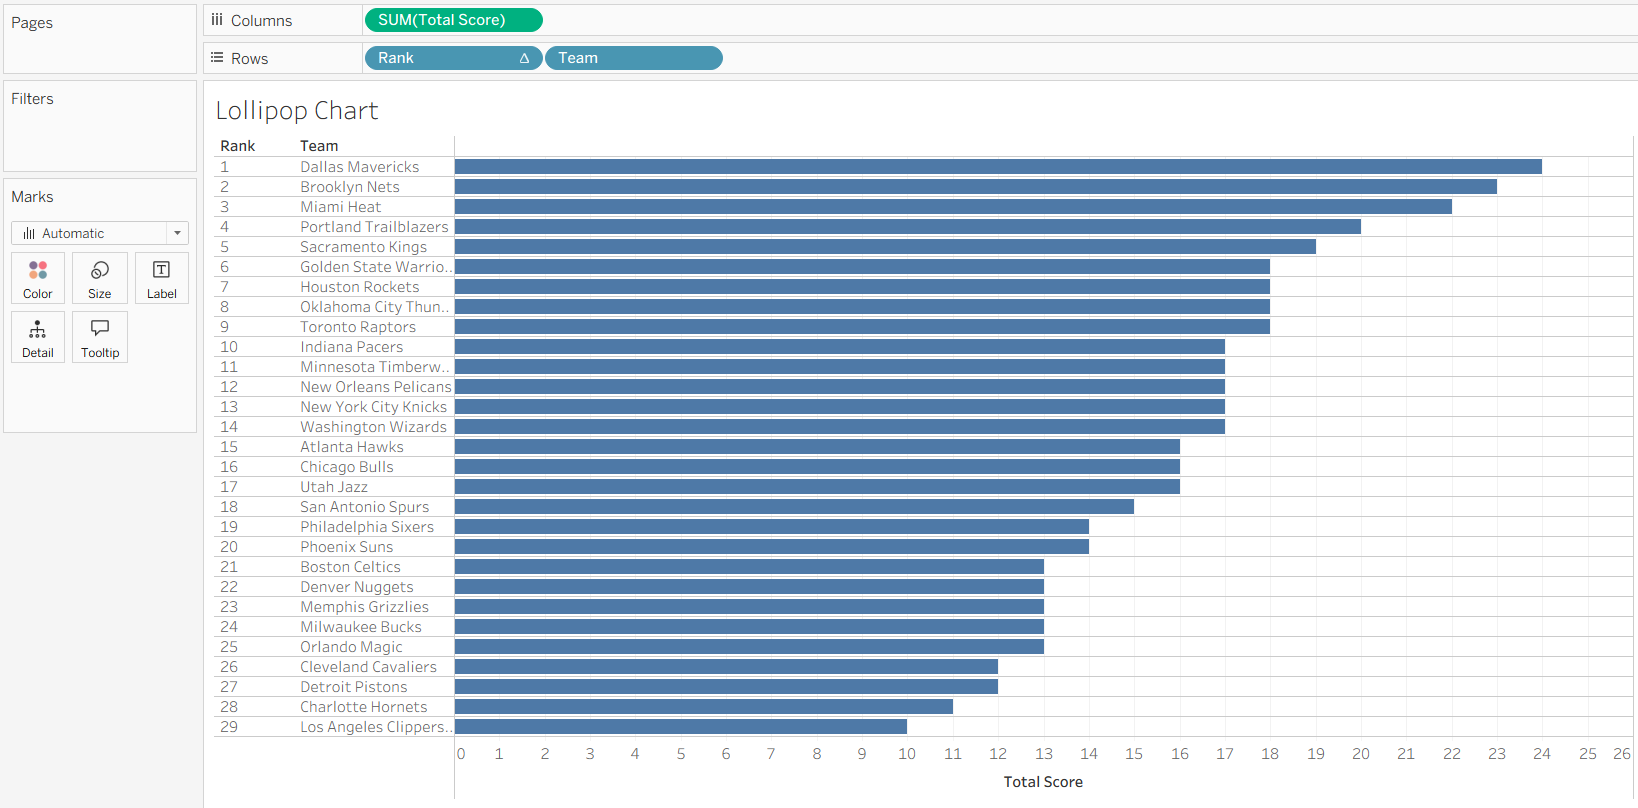Viewport: 1638px width, 808px height.
Task: Click the Chicago Bulls team label
Action: click(x=347, y=467)
